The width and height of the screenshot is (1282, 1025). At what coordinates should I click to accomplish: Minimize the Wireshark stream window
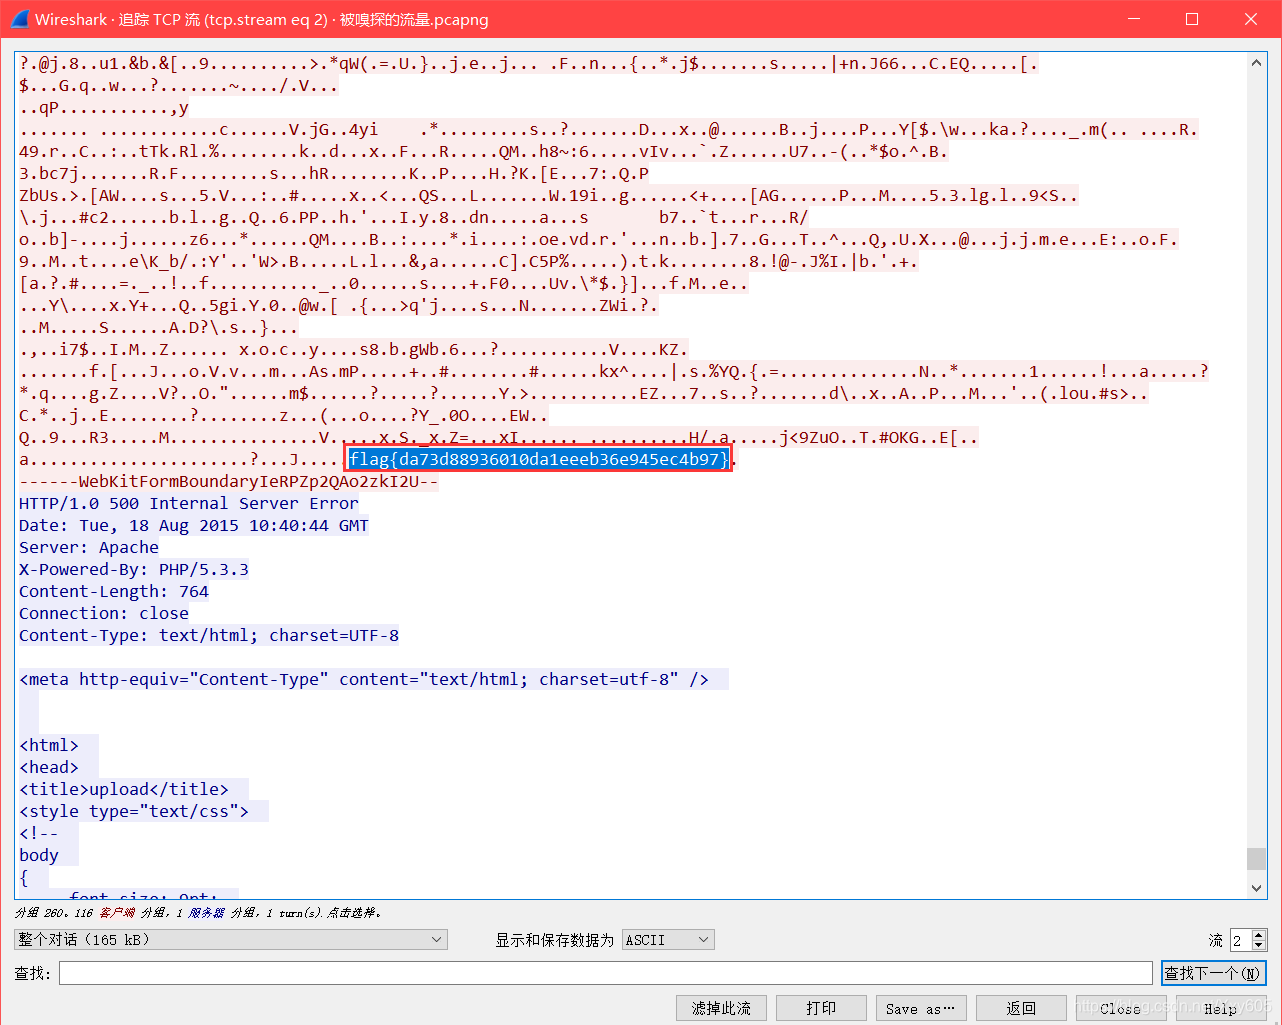pyautogui.click(x=1133, y=19)
